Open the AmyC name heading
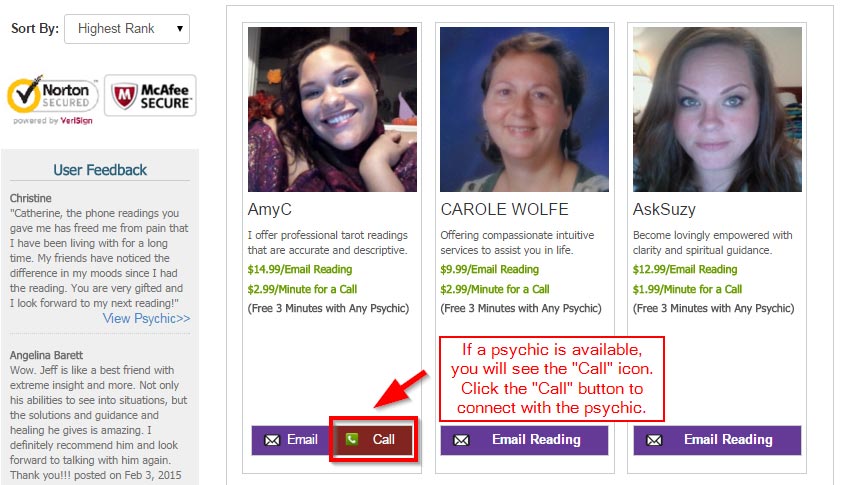Screen dimensions: 845x485 [x=269, y=209]
